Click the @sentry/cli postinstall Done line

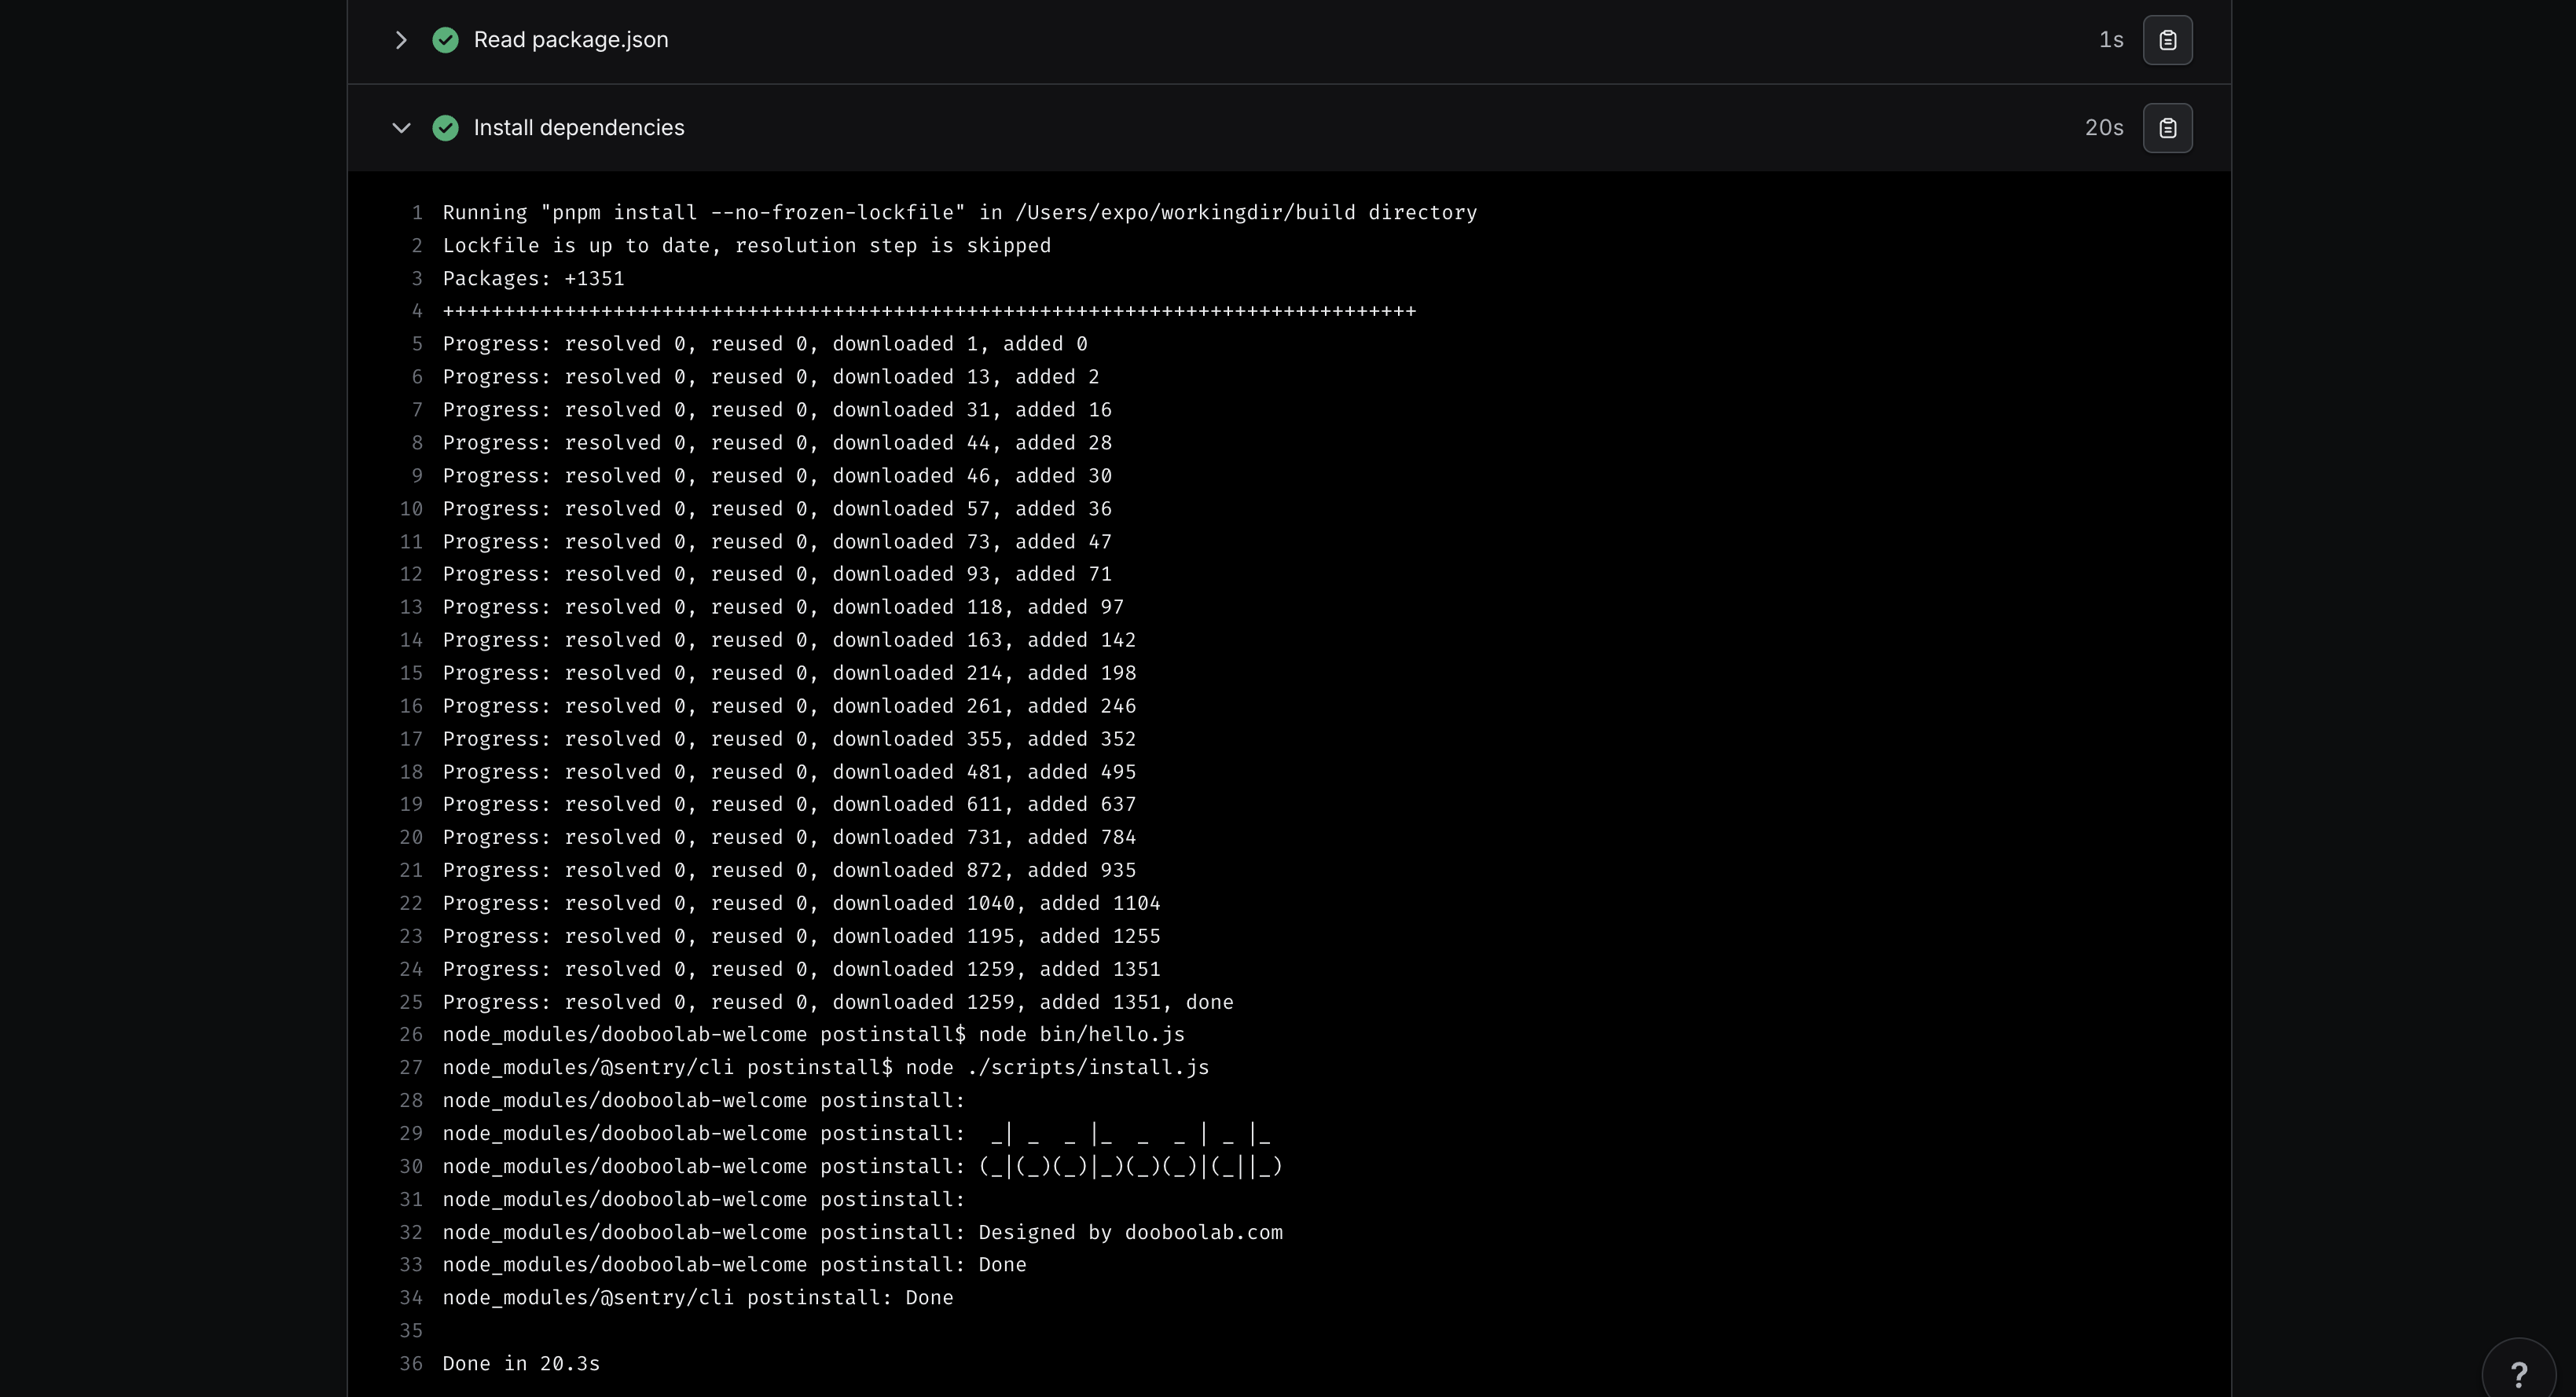click(x=697, y=1298)
